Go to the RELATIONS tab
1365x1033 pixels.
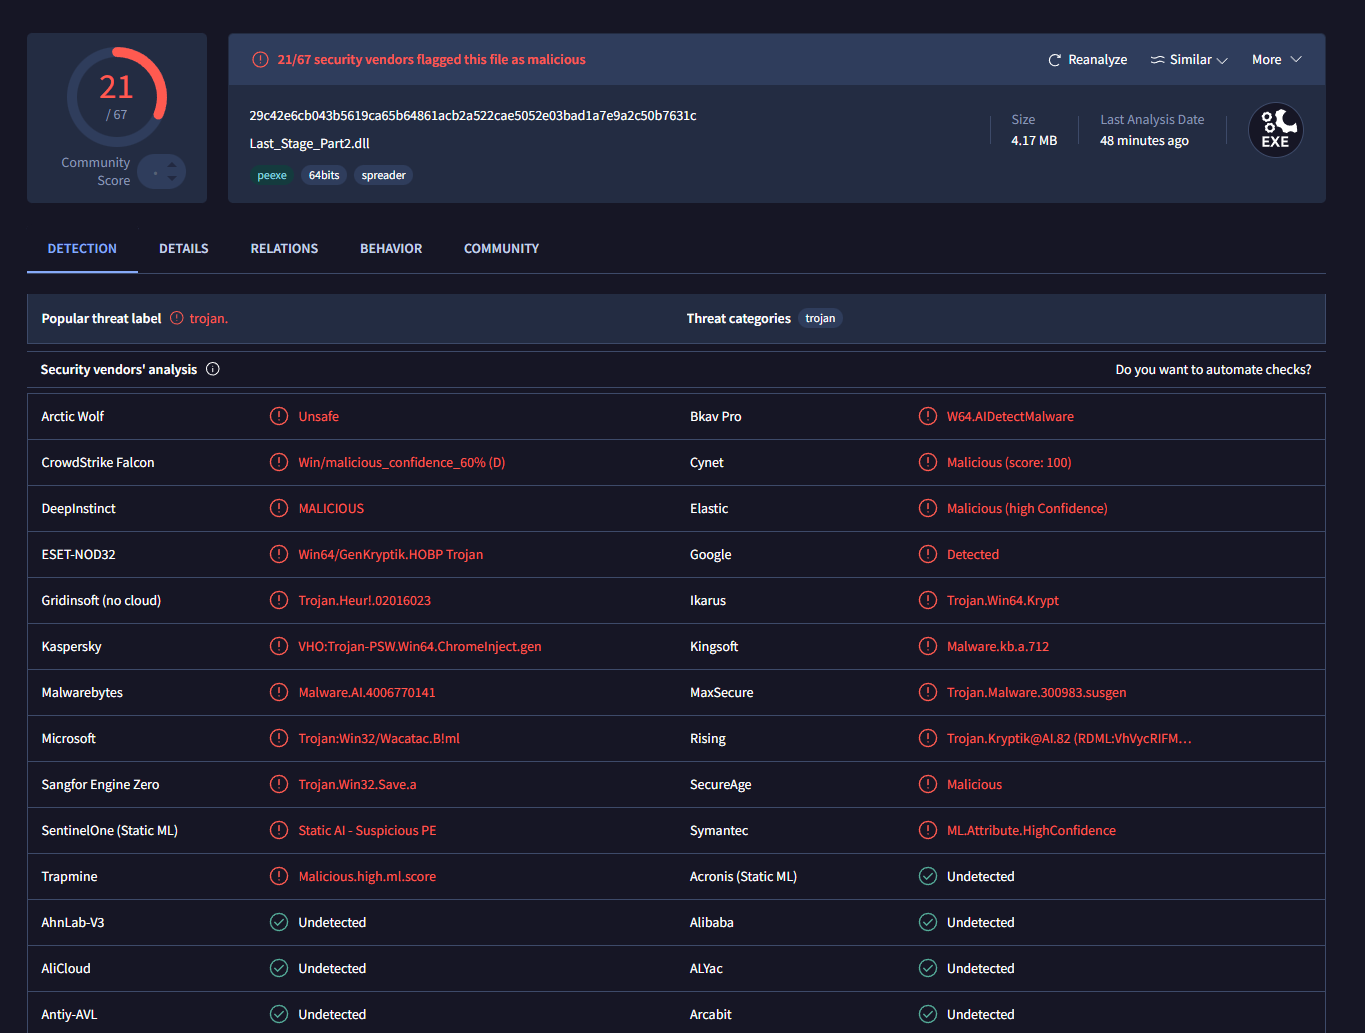click(284, 248)
